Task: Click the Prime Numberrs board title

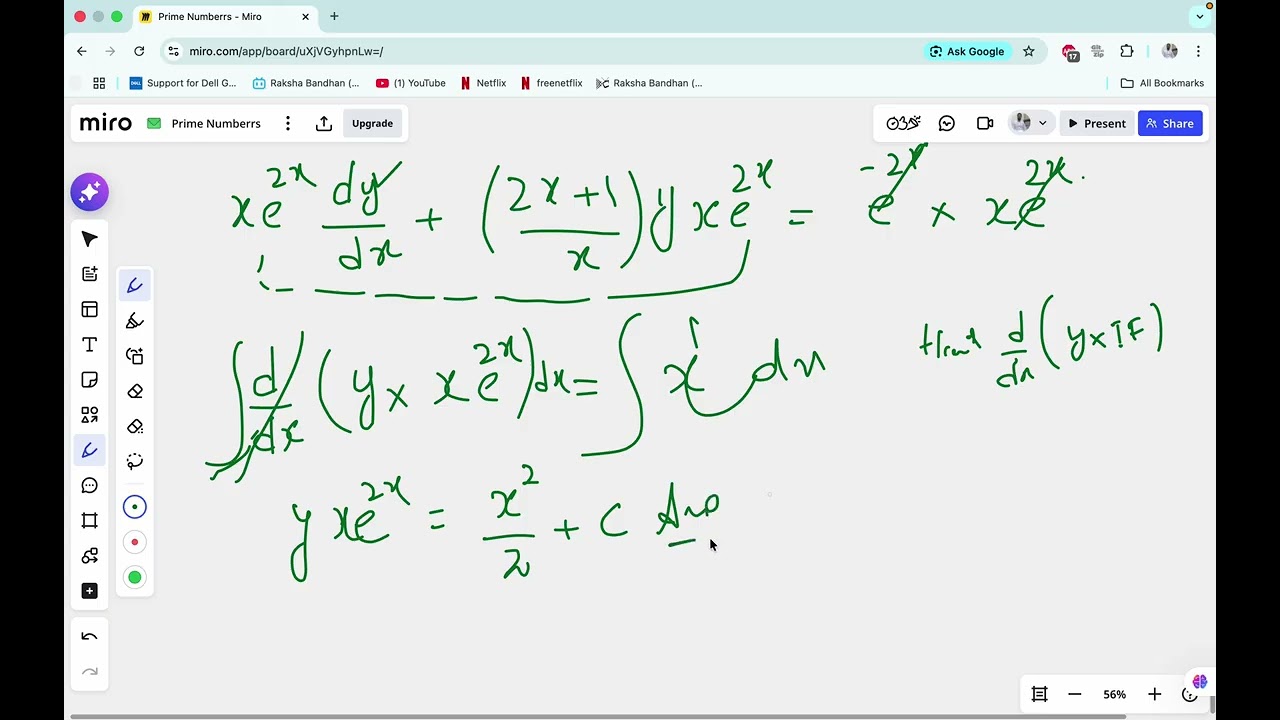Action: pos(216,123)
